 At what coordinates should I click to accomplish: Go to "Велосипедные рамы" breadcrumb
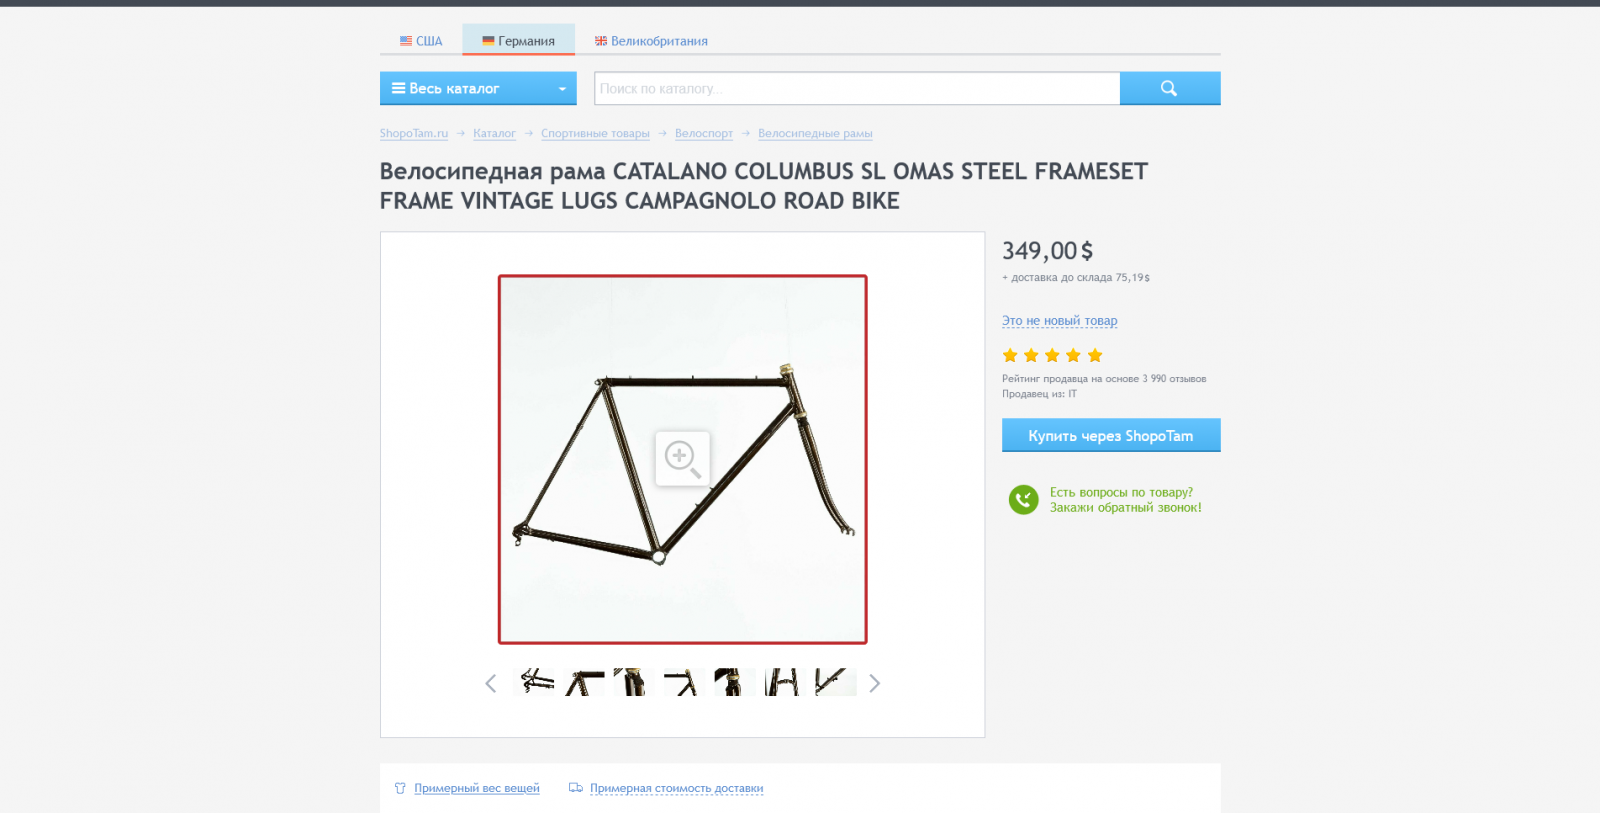[815, 133]
